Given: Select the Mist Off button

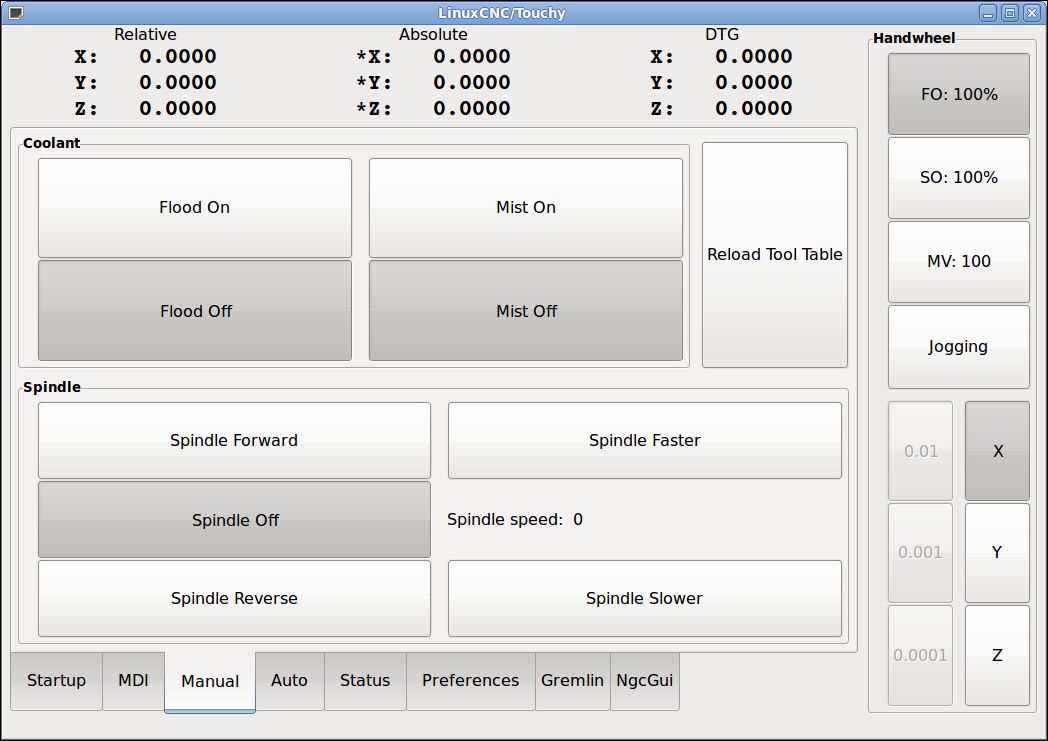Looking at the screenshot, I should click(526, 311).
